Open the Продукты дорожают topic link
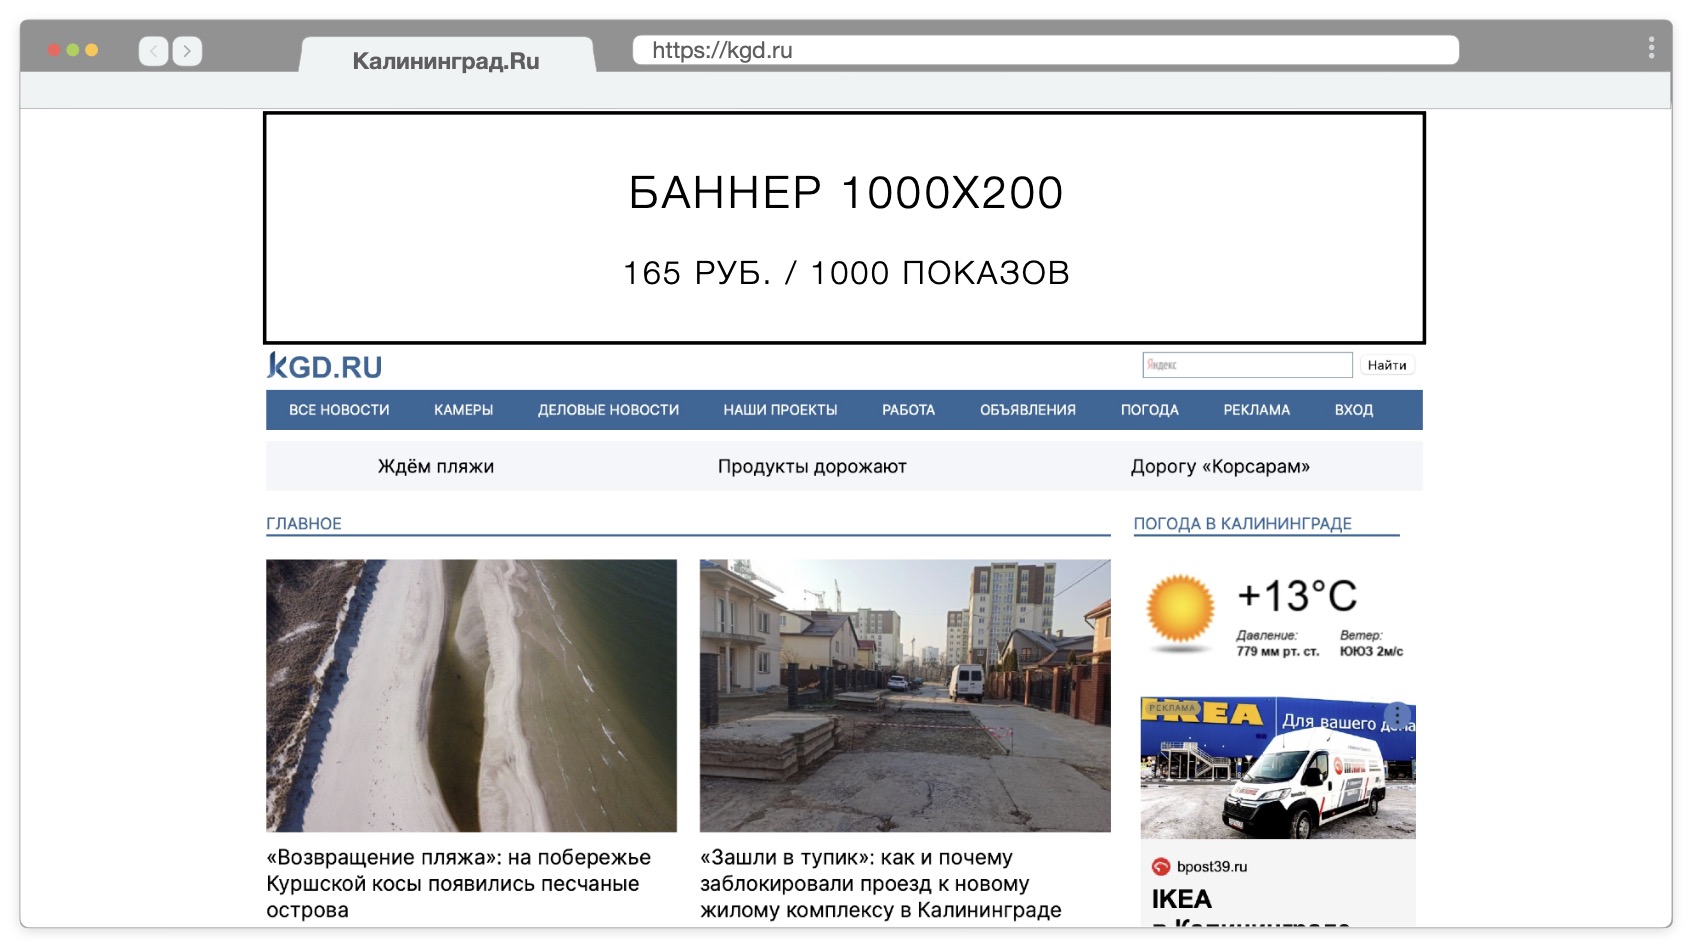 click(x=812, y=466)
